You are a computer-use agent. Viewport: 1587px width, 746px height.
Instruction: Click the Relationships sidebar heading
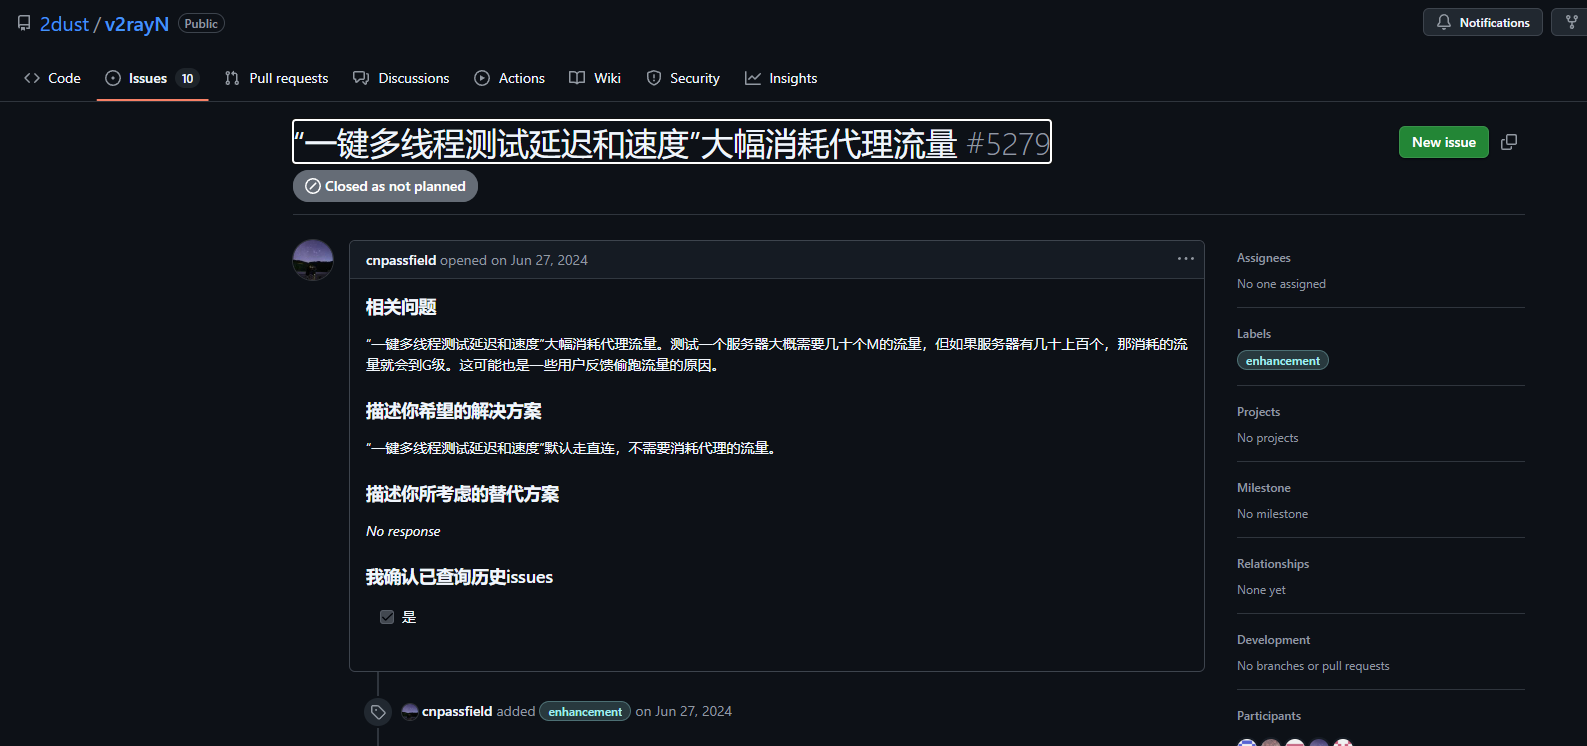(1273, 564)
